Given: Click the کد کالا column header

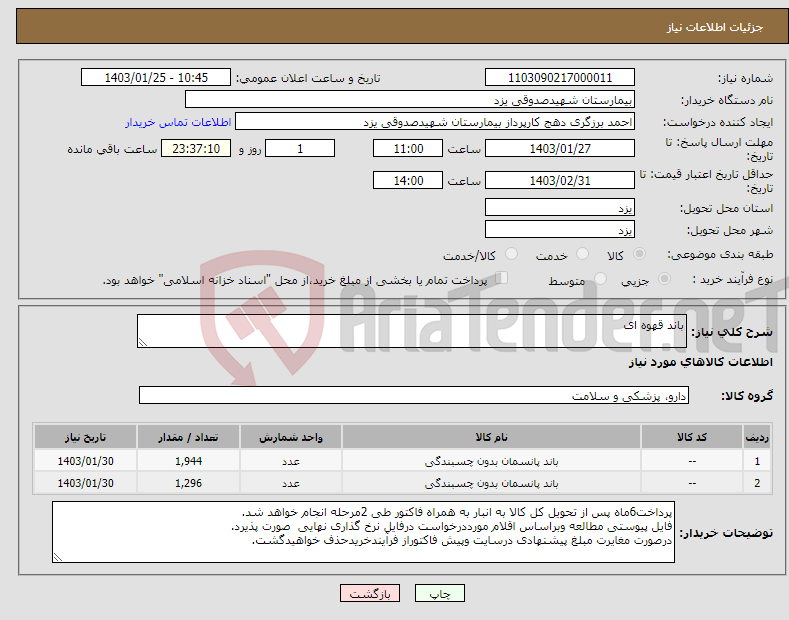Looking at the screenshot, I should [692, 437].
